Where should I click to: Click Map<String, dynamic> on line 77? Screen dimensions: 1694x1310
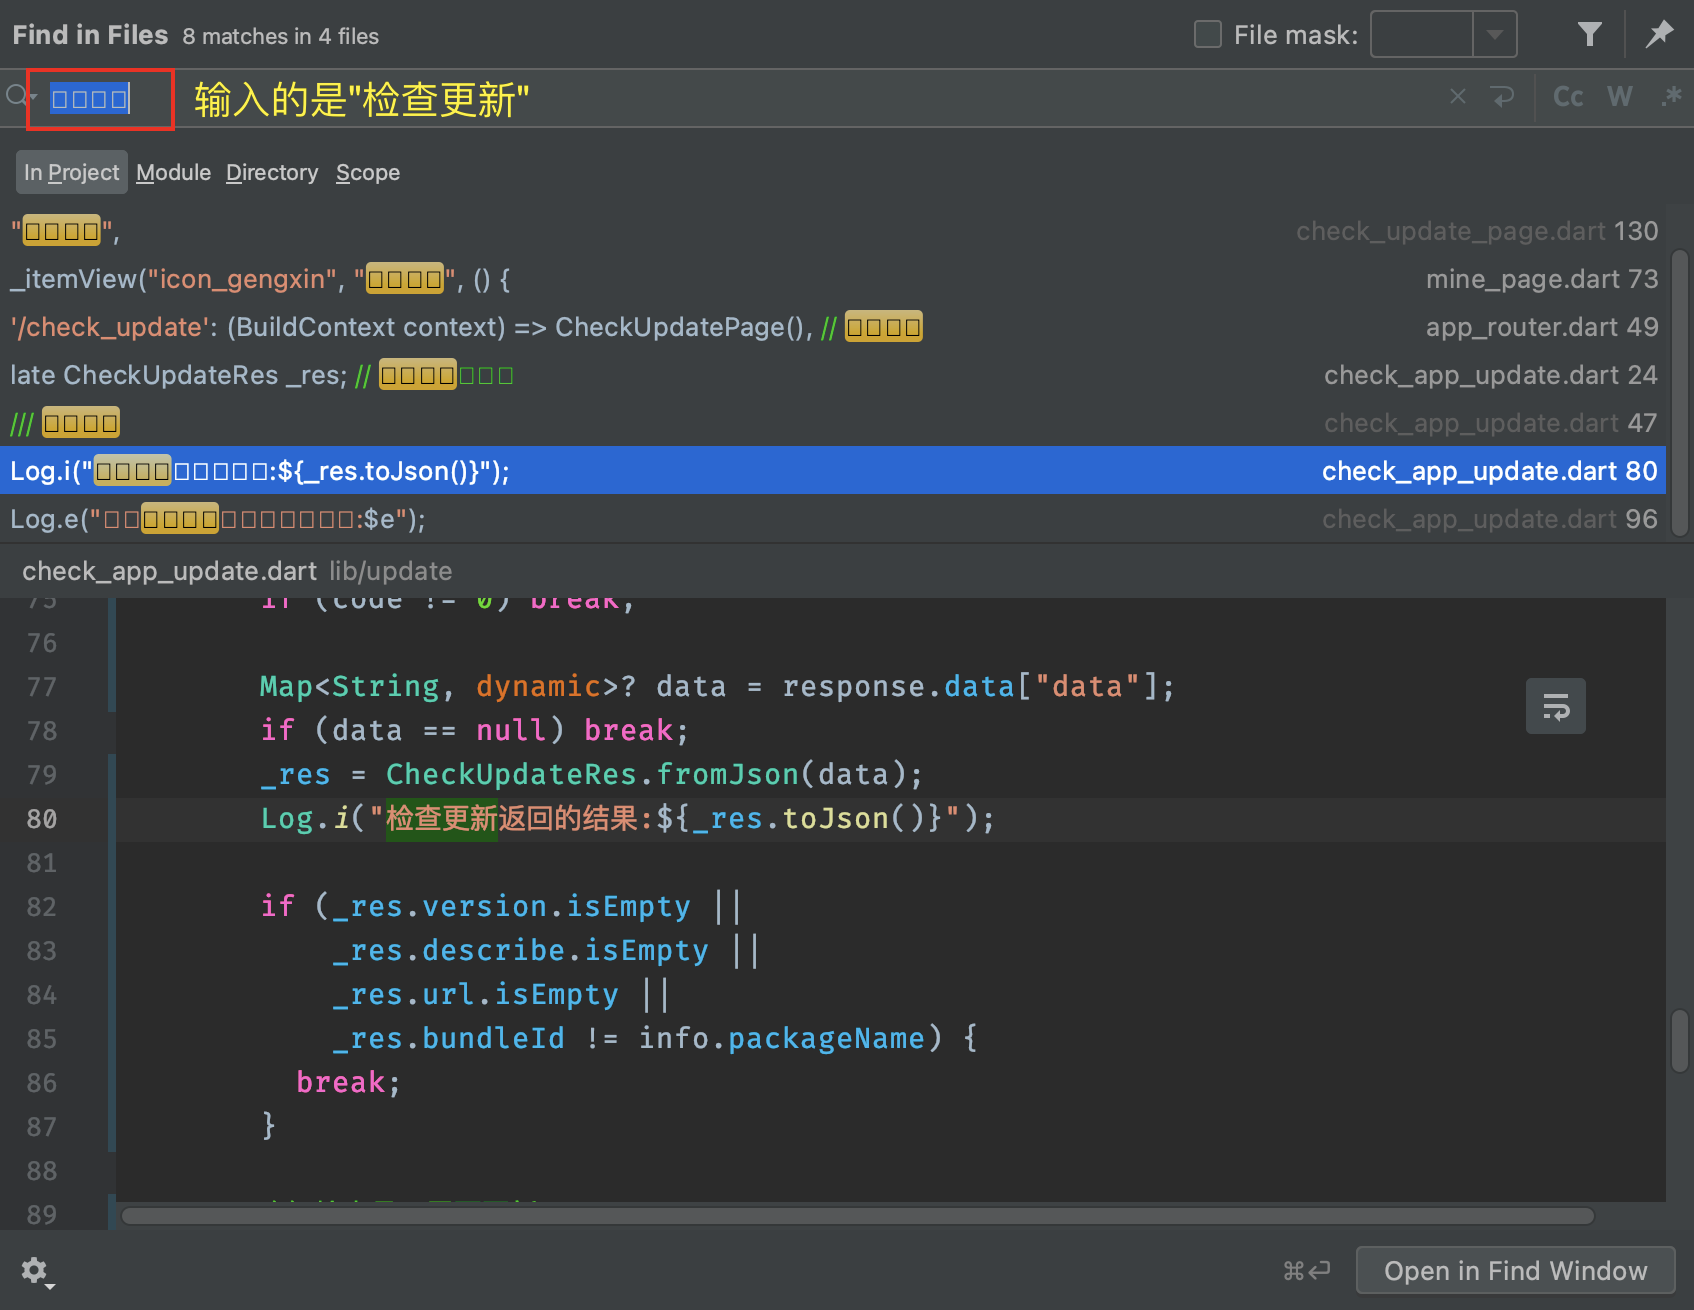point(439,687)
